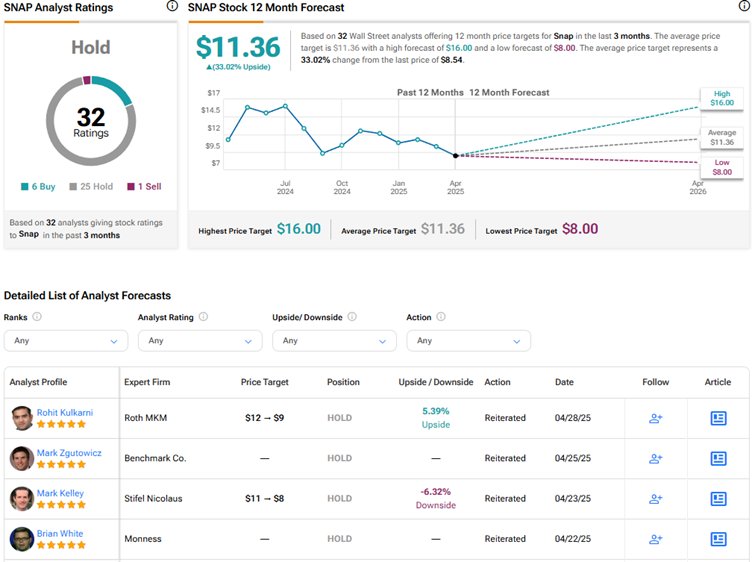Click info icon next to Ranks filter label
The width and height of the screenshot is (752, 562).
pos(37,317)
